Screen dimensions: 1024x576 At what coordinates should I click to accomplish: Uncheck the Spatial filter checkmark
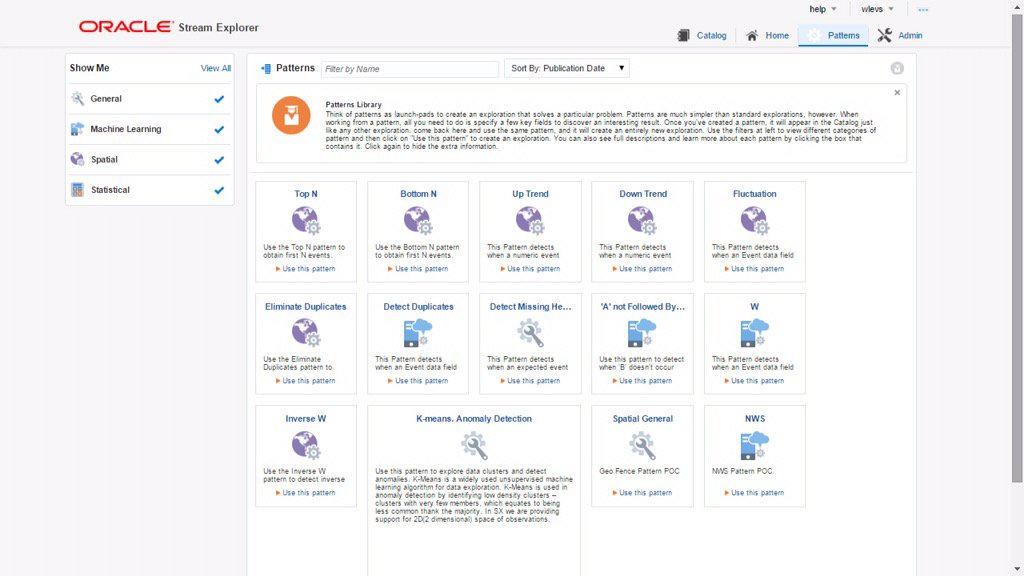click(x=219, y=160)
